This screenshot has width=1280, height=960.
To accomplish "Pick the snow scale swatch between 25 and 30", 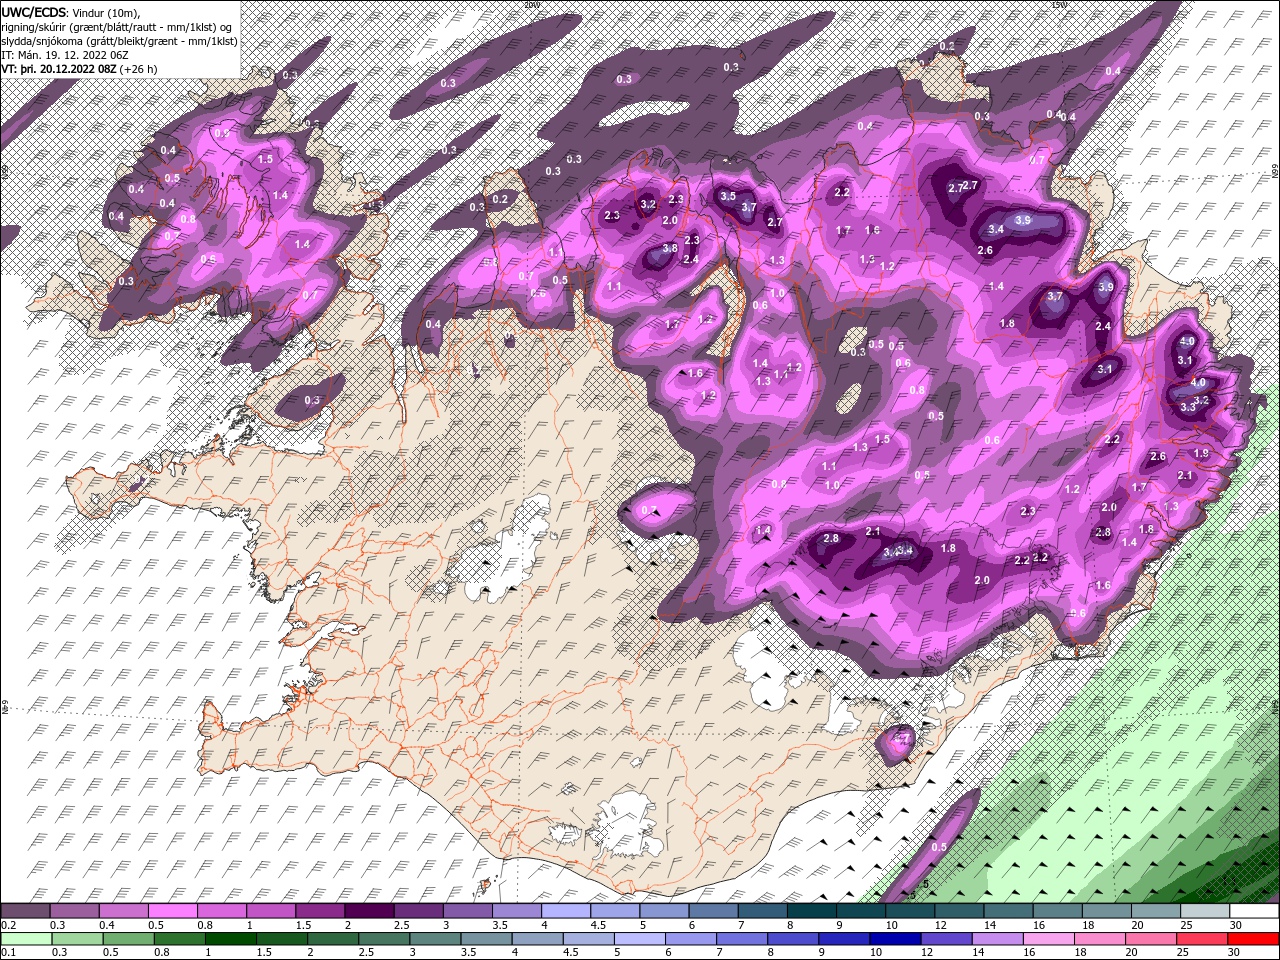I will pyautogui.click(x=1203, y=911).
